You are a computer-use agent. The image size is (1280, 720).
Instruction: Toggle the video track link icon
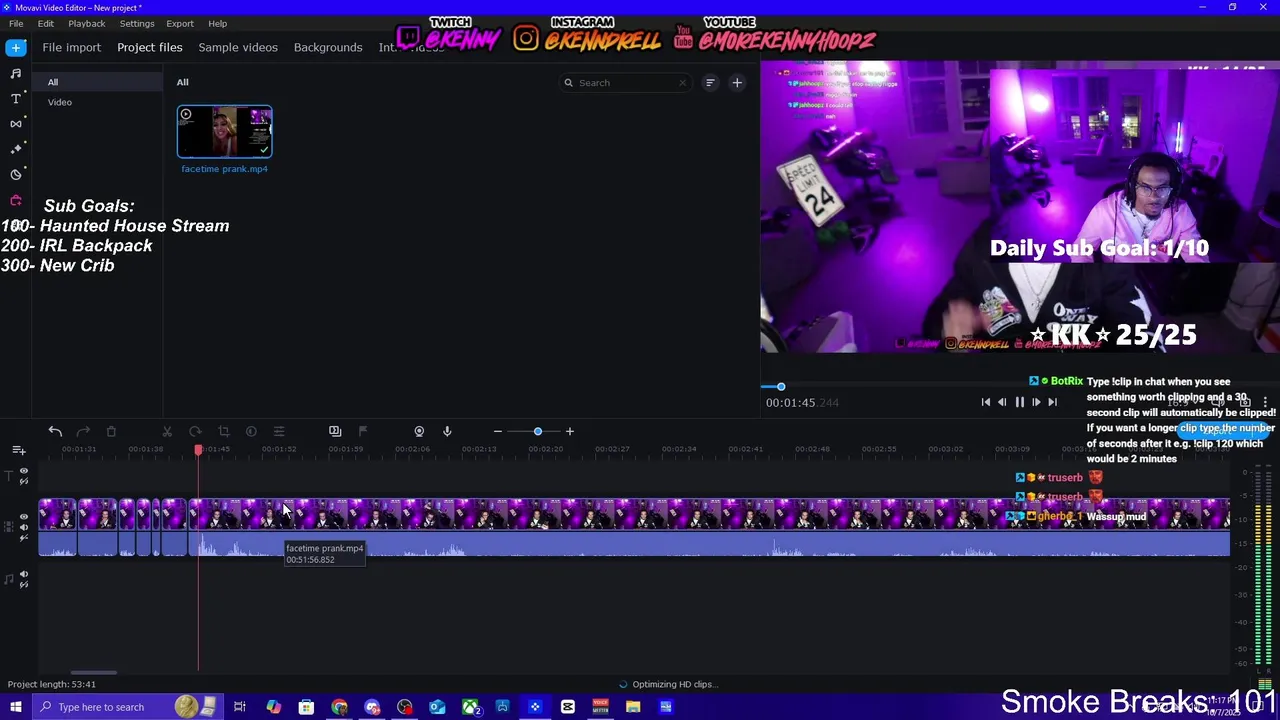click(x=24, y=537)
